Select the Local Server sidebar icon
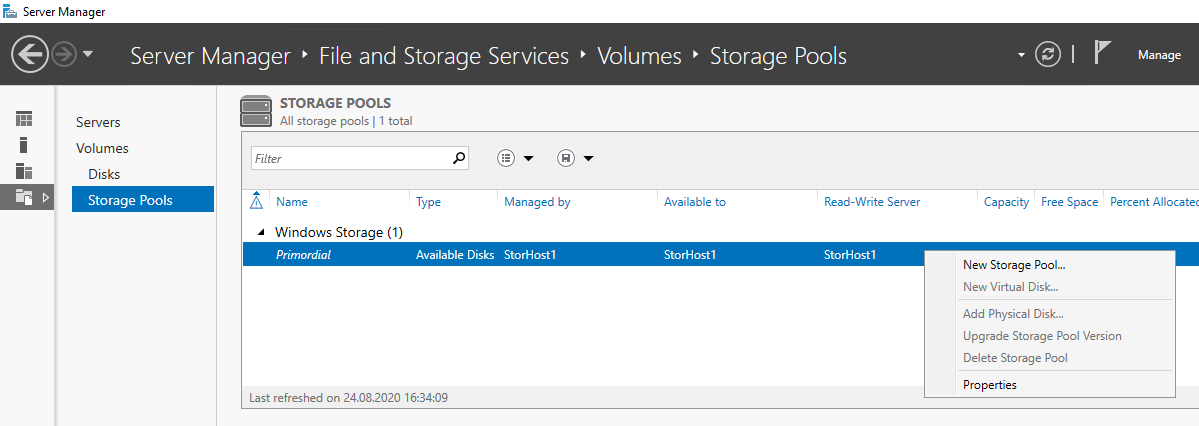The width and height of the screenshot is (1199, 426). [x=24, y=145]
